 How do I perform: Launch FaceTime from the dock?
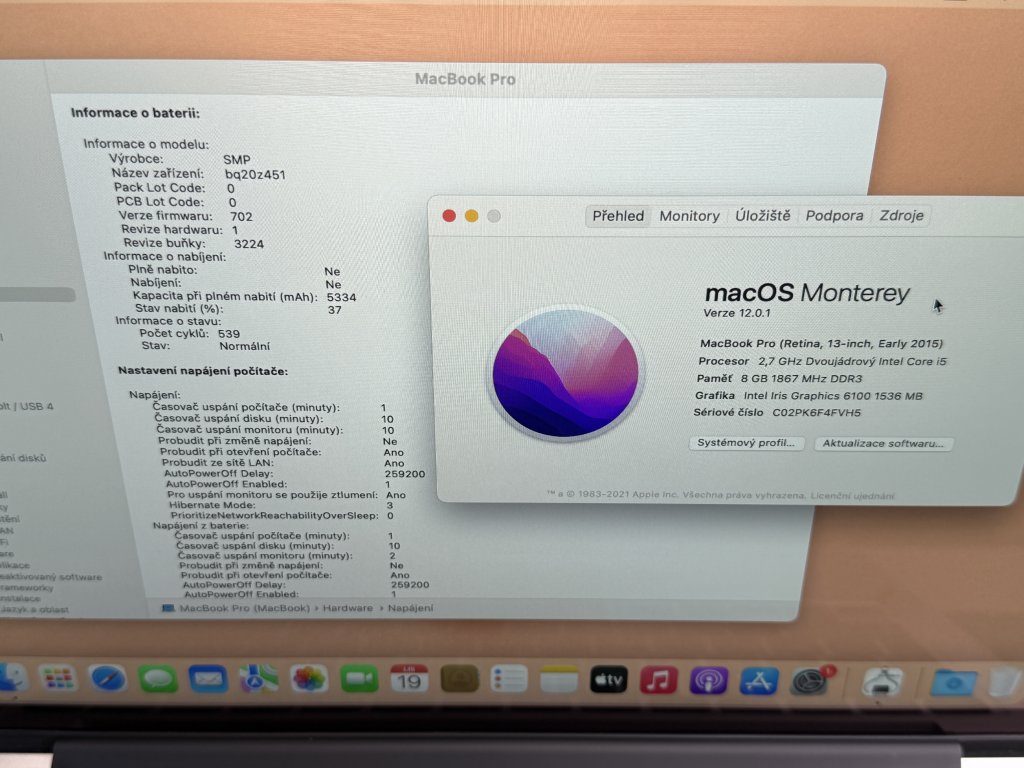359,680
